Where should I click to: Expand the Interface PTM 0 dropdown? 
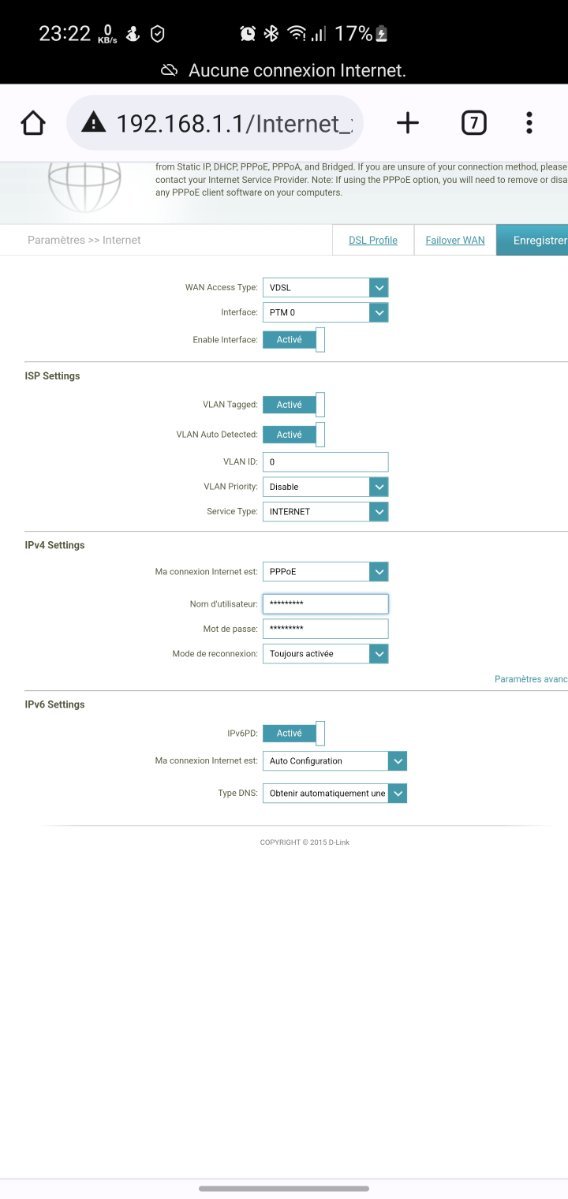[325, 312]
